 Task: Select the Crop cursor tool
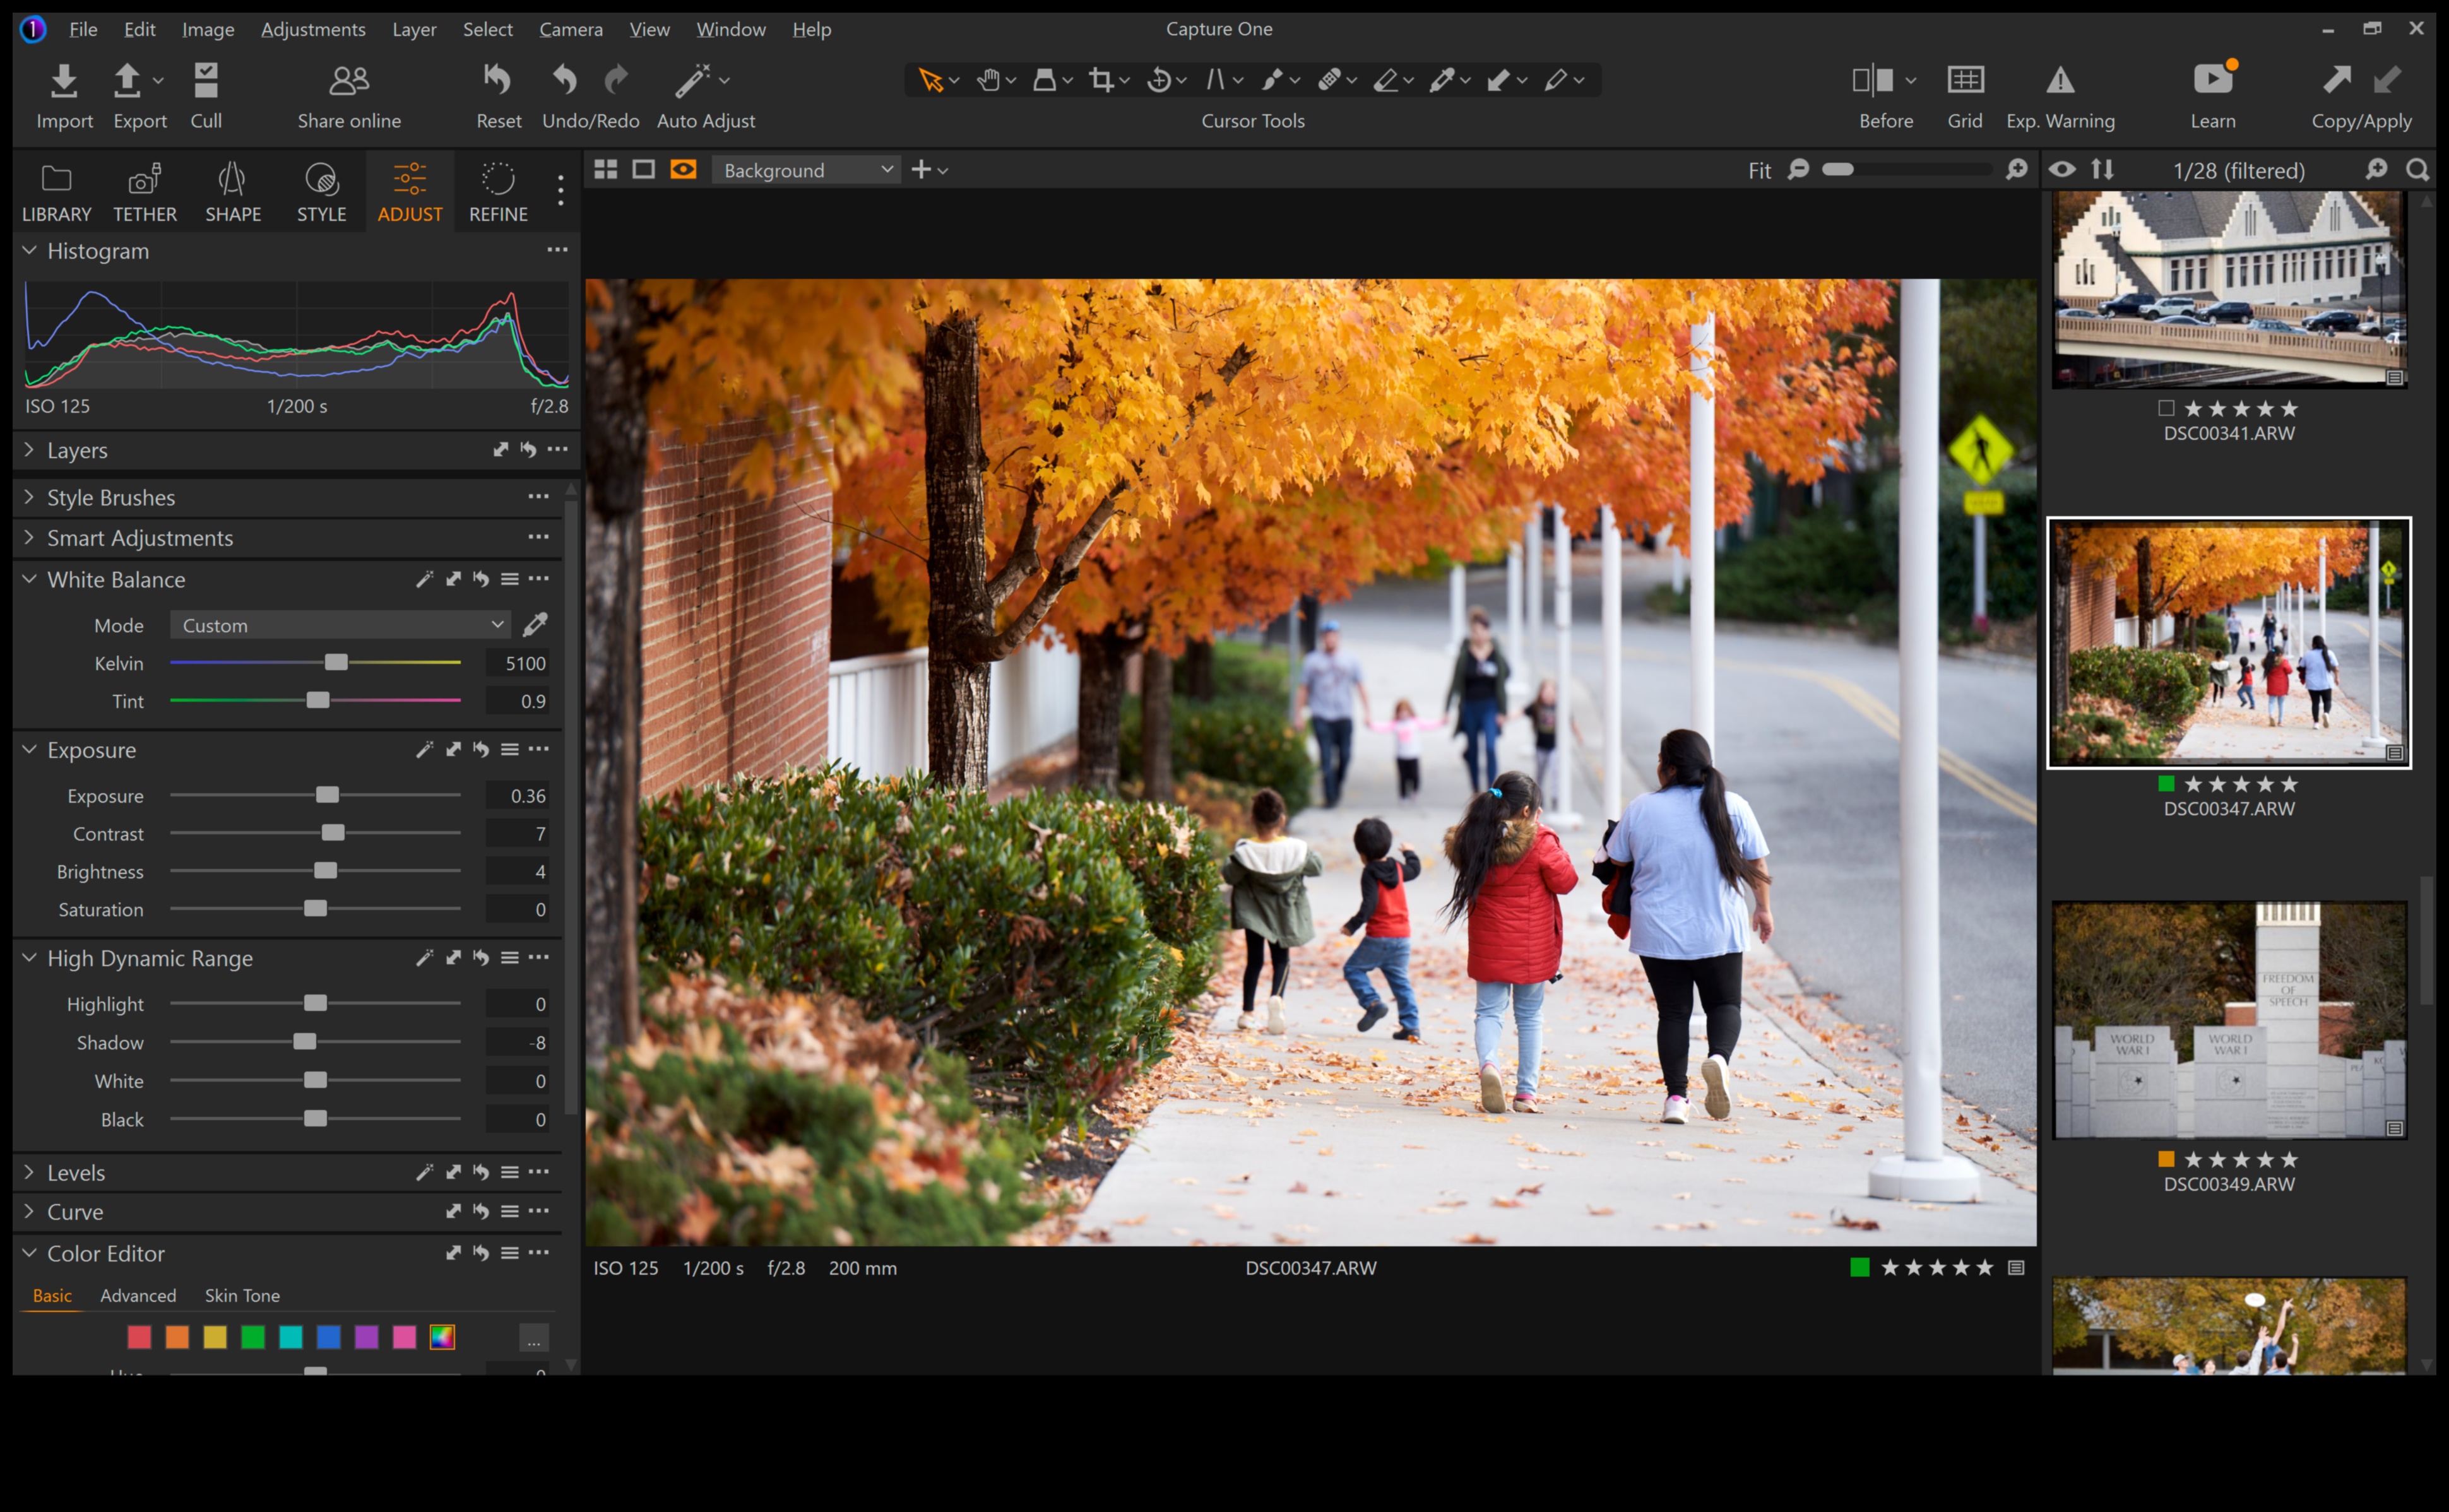click(x=1101, y=80)
